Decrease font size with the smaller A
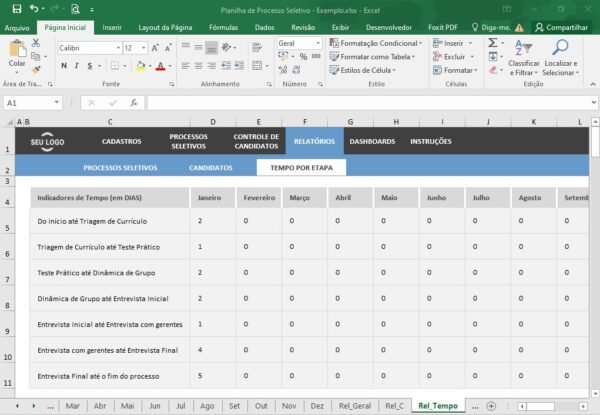Screen dimensions: 600x415 click(x=168, y=48)
